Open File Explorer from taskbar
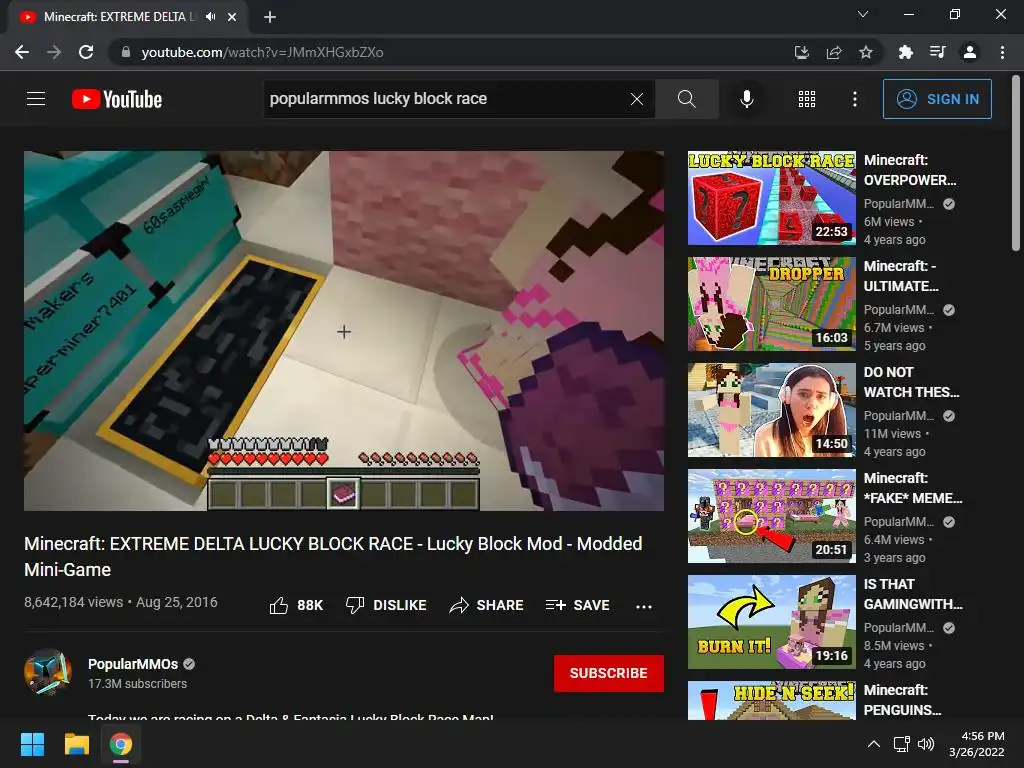 [76, 744]
